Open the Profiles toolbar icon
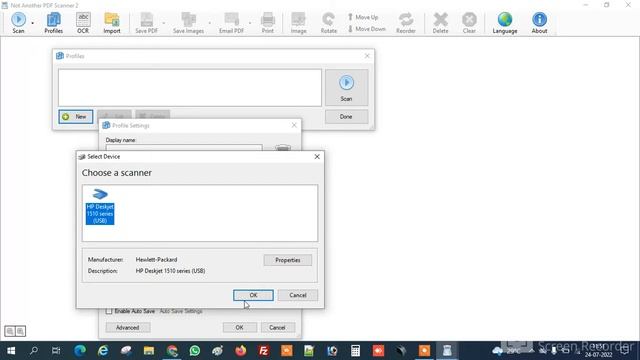The image size is (640, 360). tap(53, 22)
